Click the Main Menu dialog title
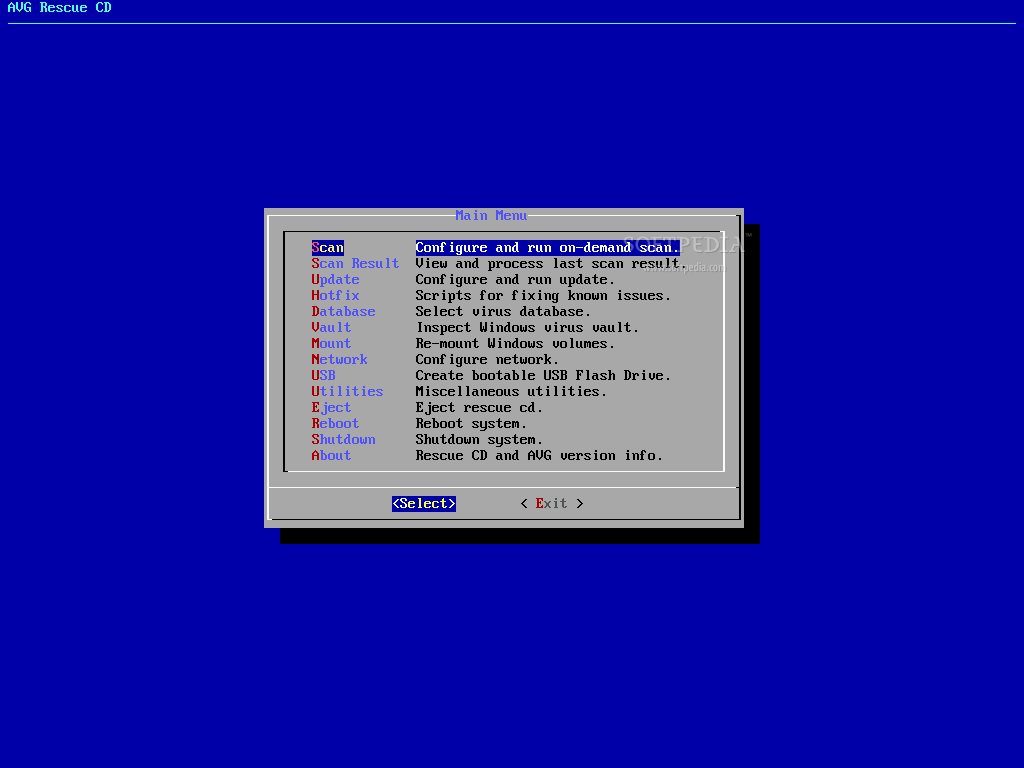This screenshot has height=768, width=1024. 491,216
